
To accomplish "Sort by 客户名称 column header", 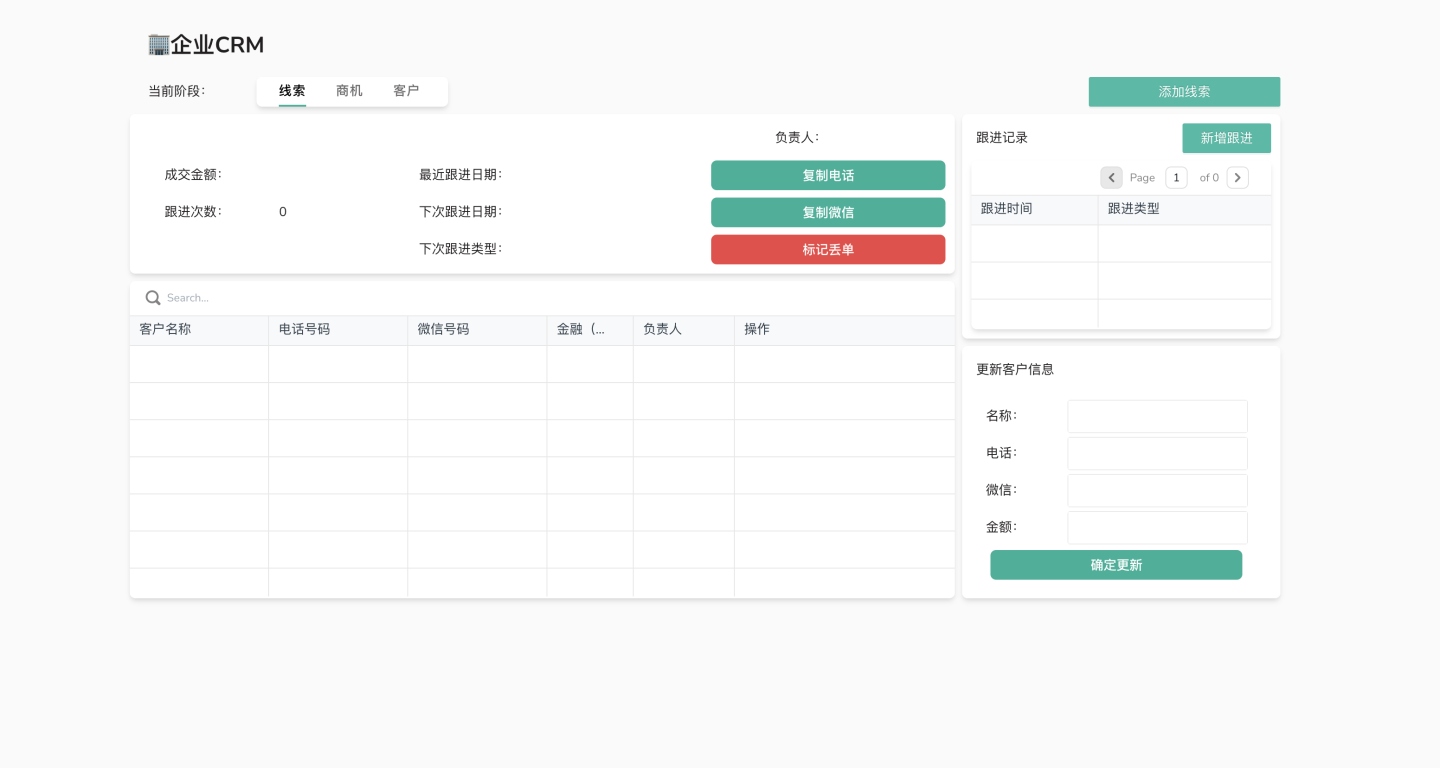I will [x=199, y=330].
